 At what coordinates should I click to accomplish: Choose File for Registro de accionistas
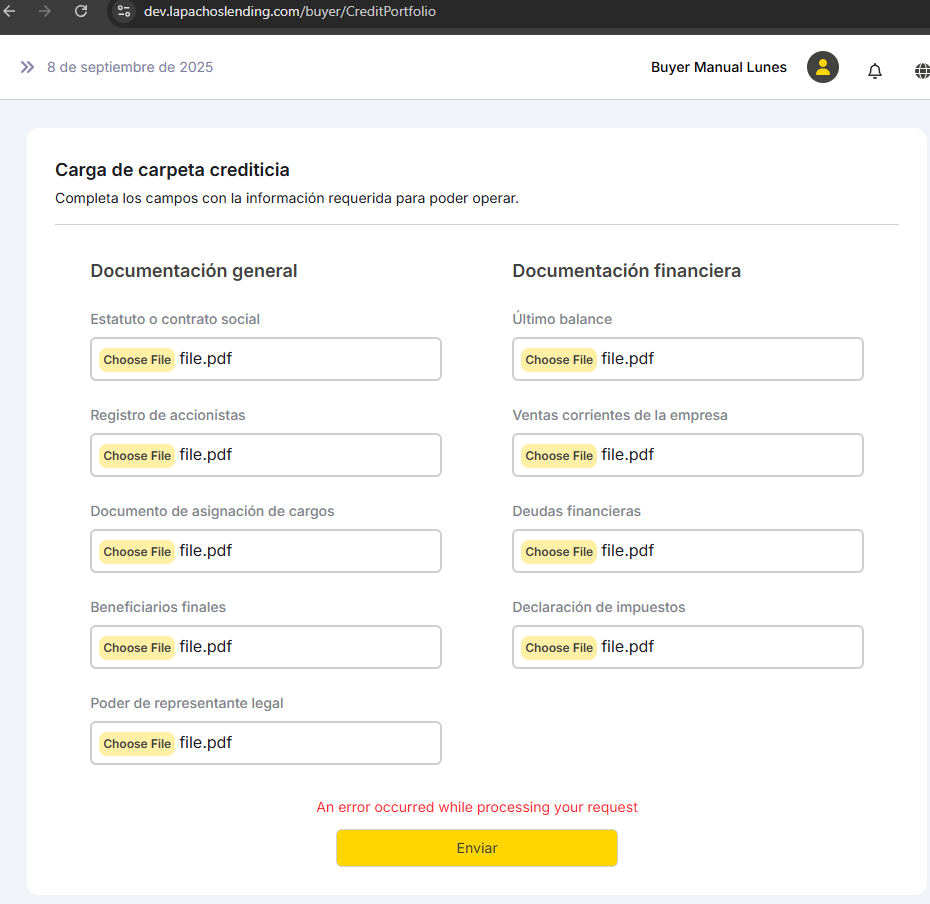(137, 455)
